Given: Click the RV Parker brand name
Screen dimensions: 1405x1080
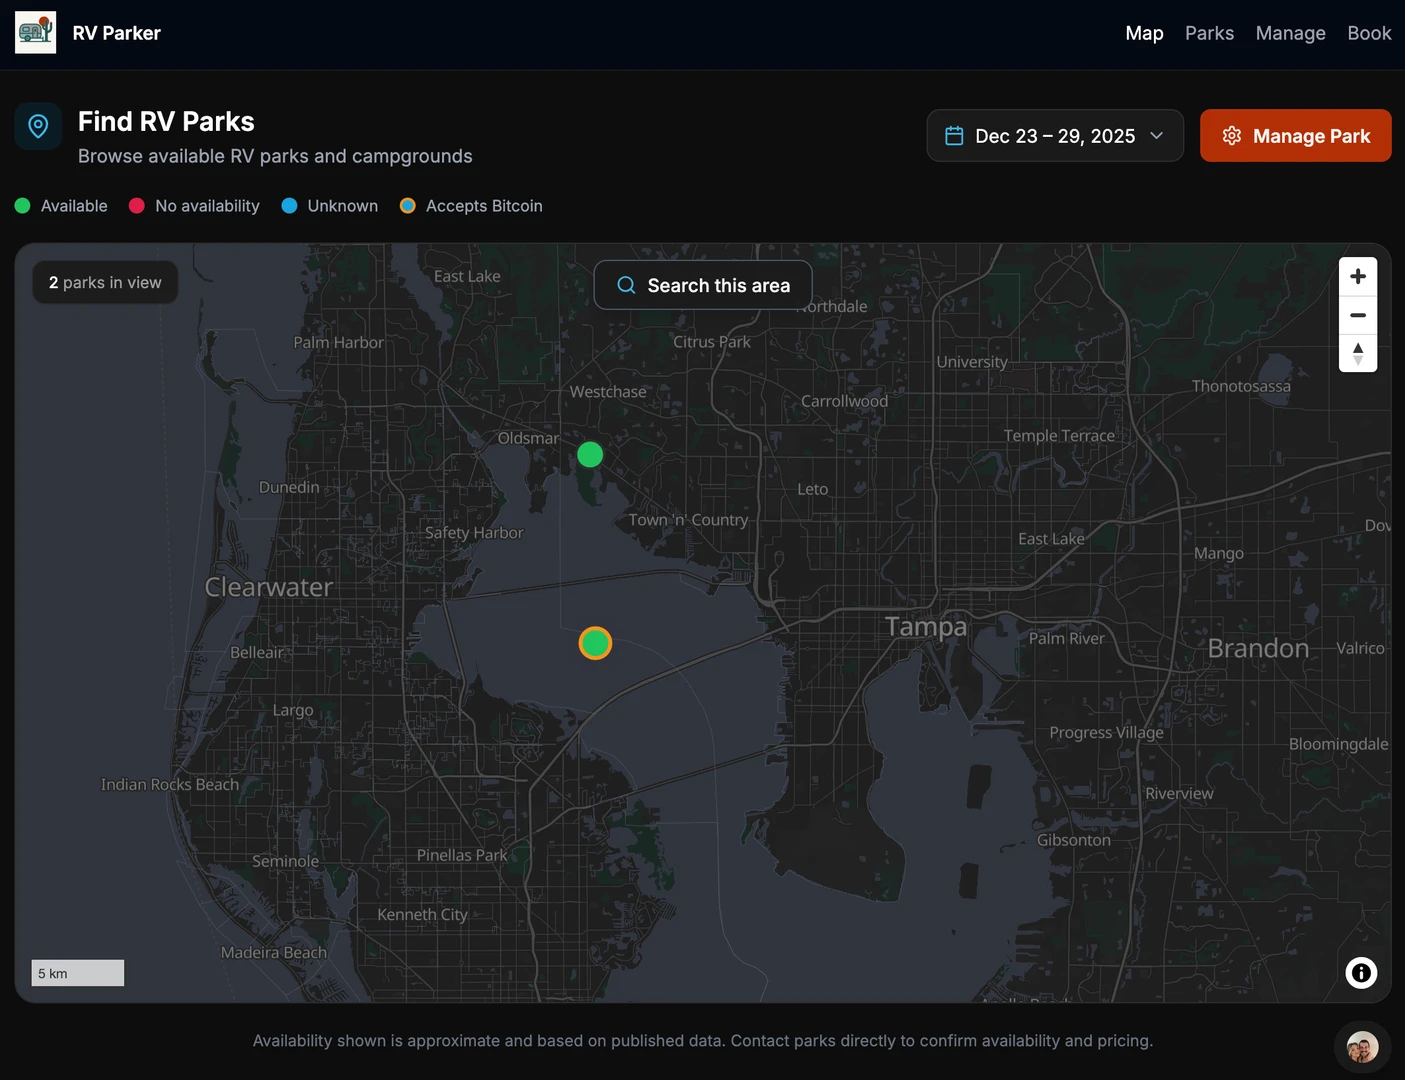Looking at the screenshot, I should tap(116, 33).
